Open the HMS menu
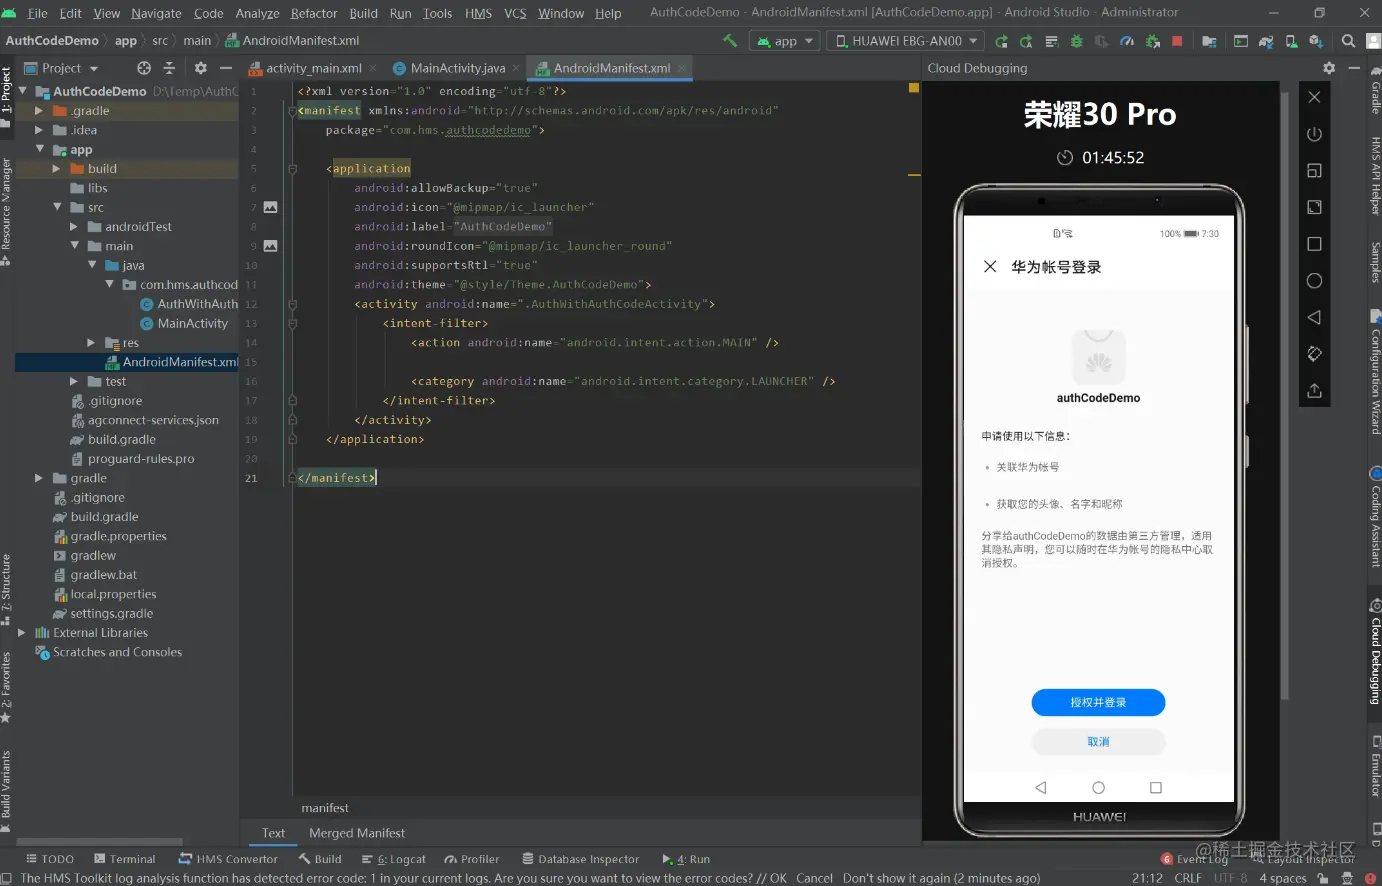Image resolution: width=1382 pixels, height=886 pixels. point(479,13)
